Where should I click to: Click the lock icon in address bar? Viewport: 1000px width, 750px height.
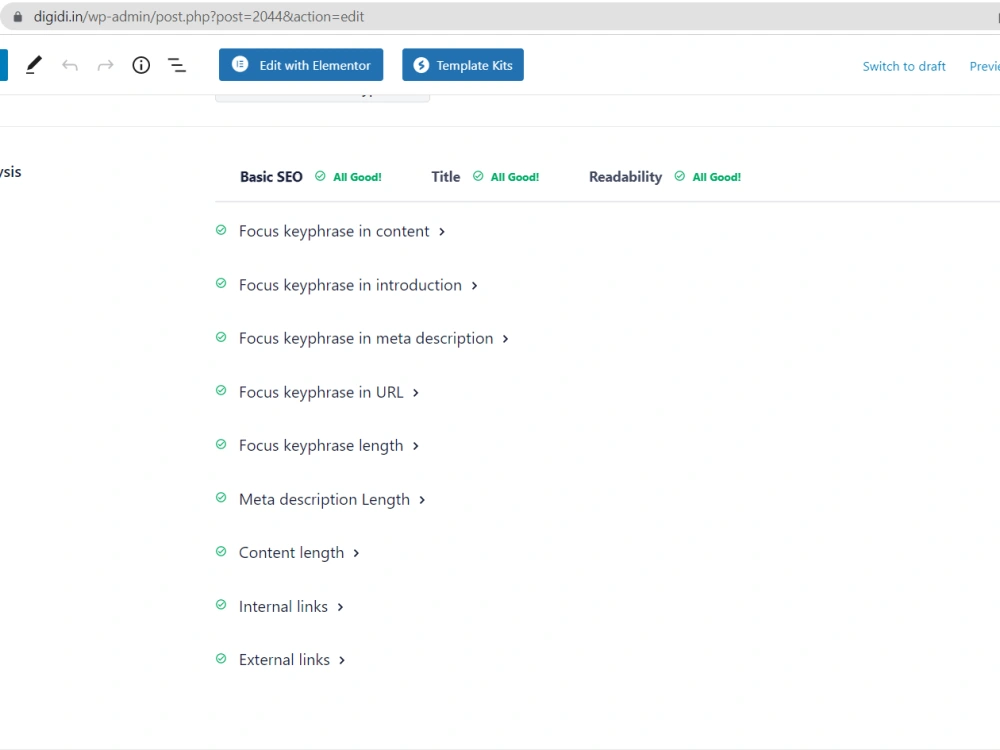point(18,17)
